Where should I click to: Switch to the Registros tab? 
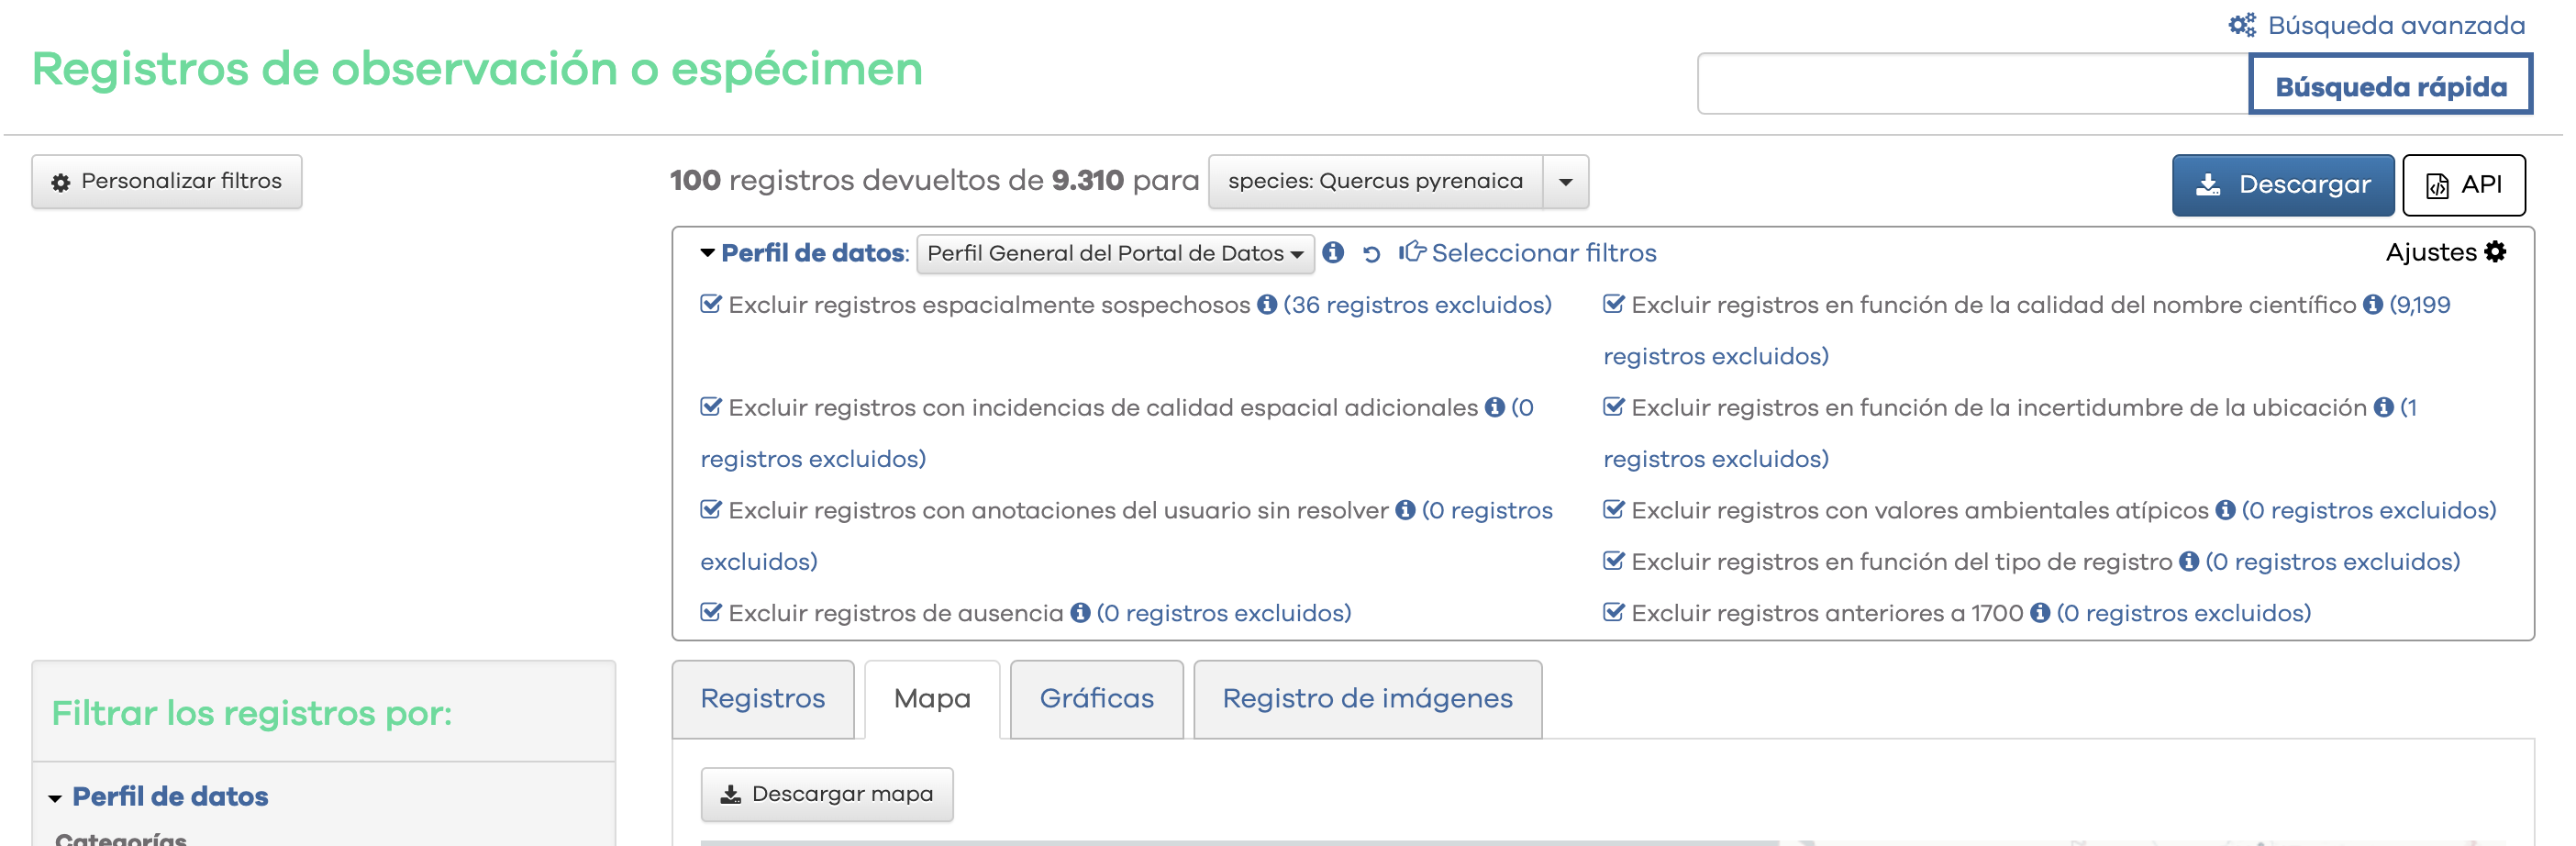(x=762, y=698)
